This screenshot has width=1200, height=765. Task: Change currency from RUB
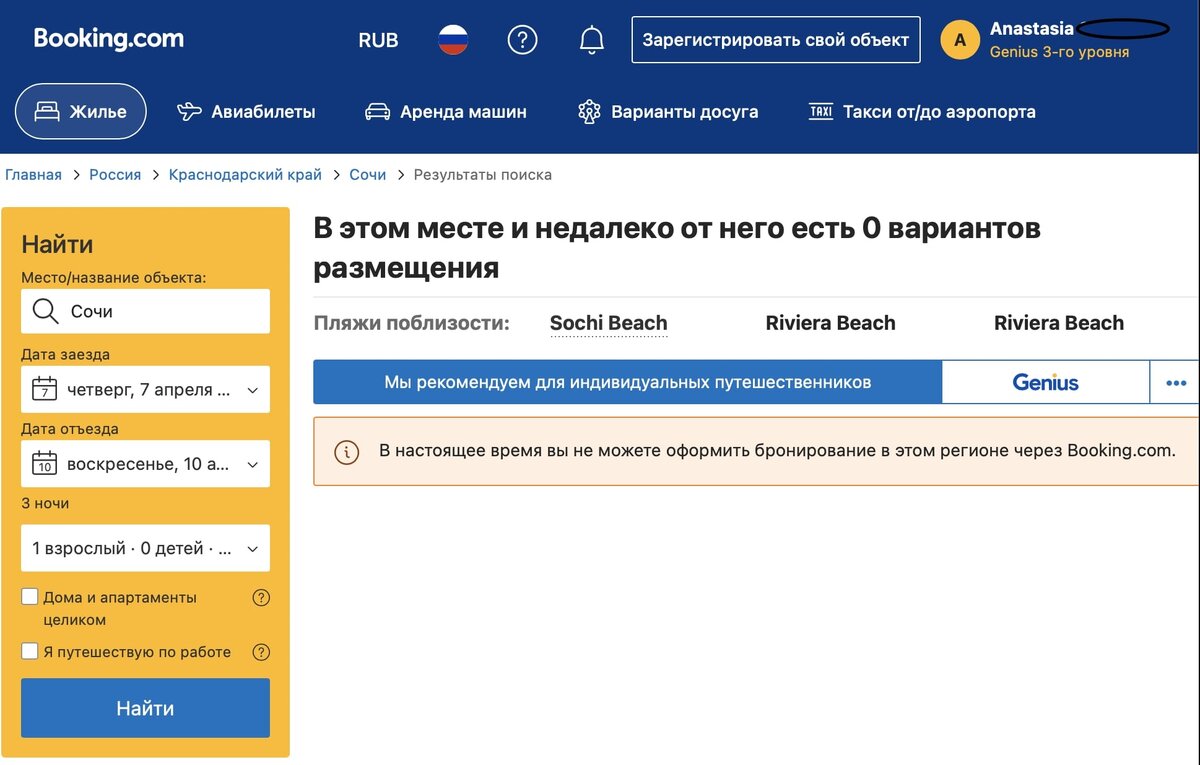[x=378, y=40]
